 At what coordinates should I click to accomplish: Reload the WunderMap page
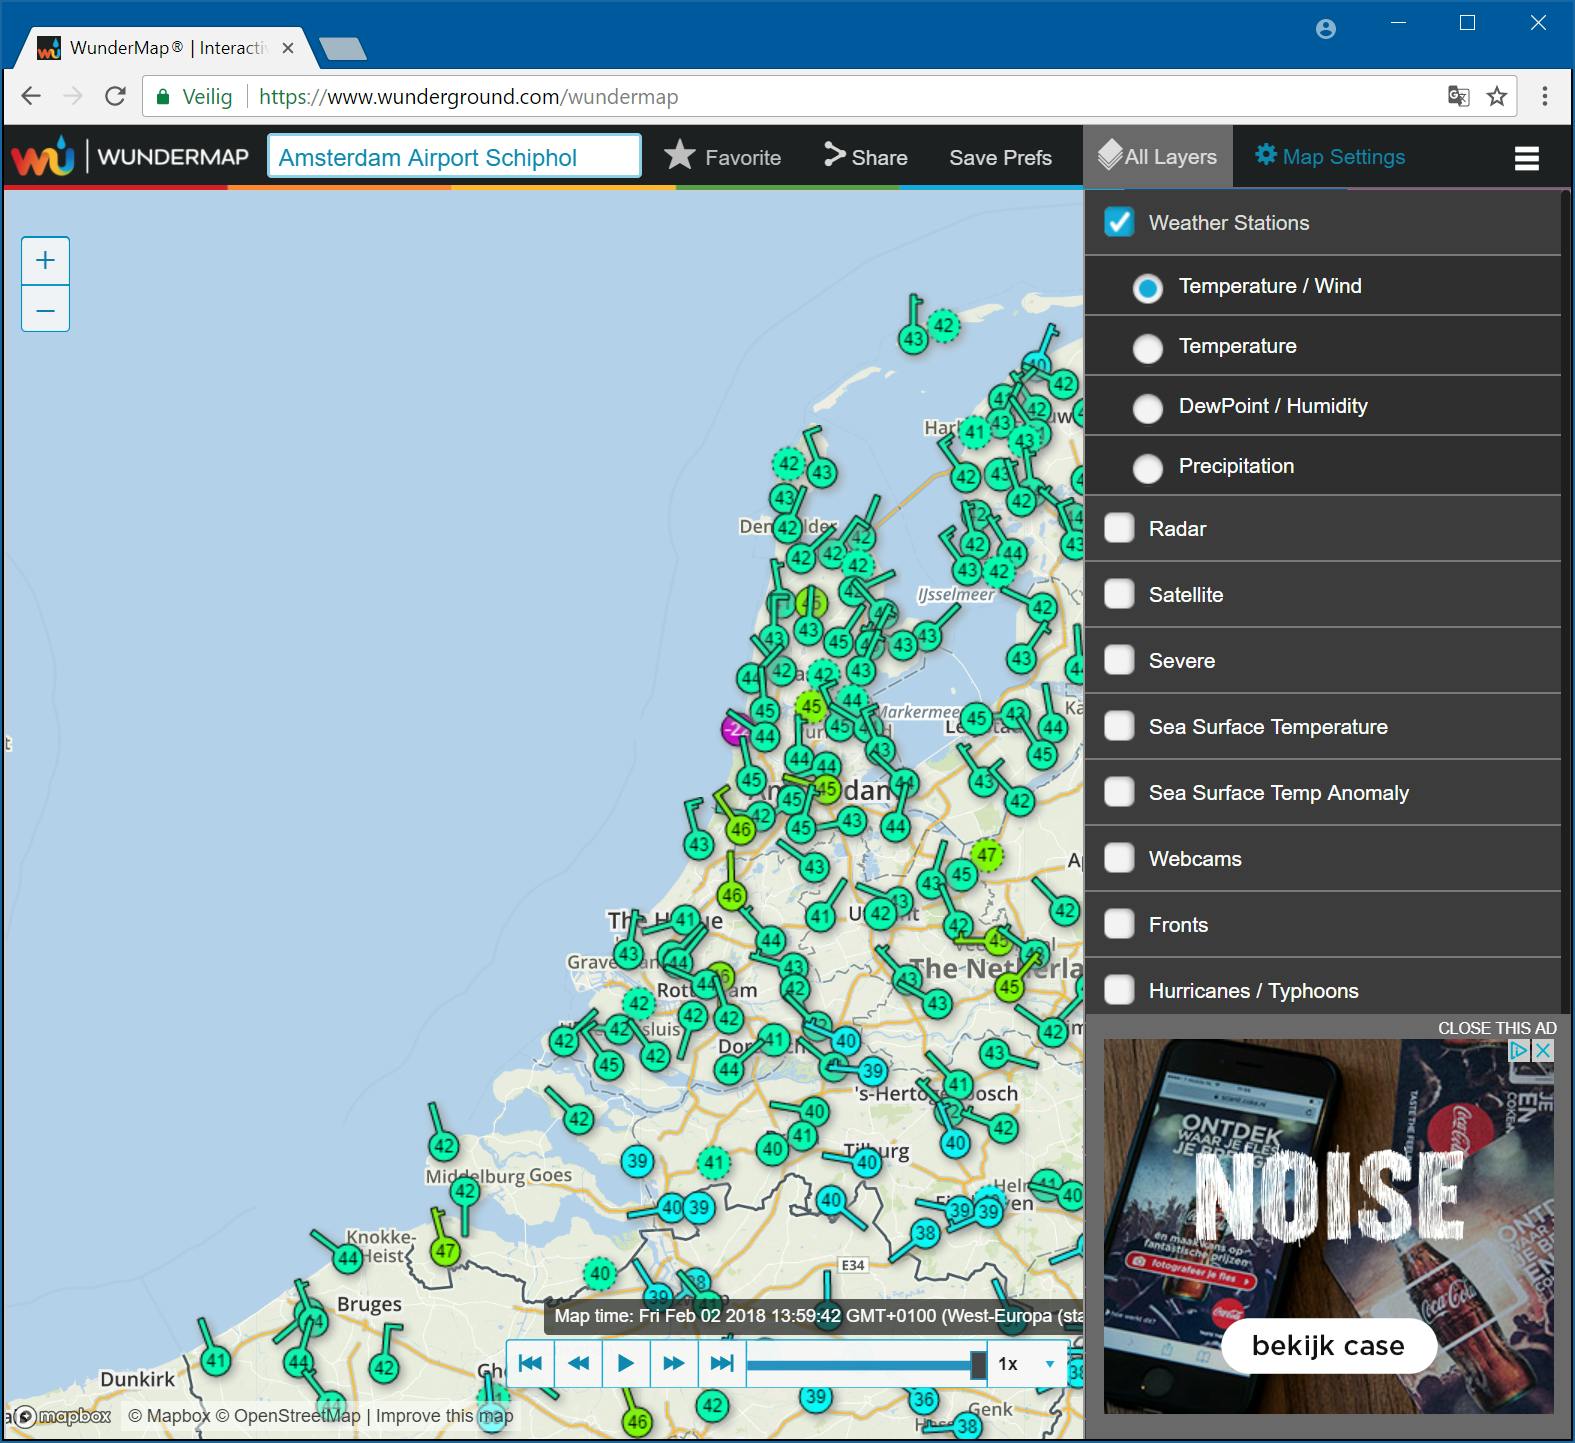point(115,96)
